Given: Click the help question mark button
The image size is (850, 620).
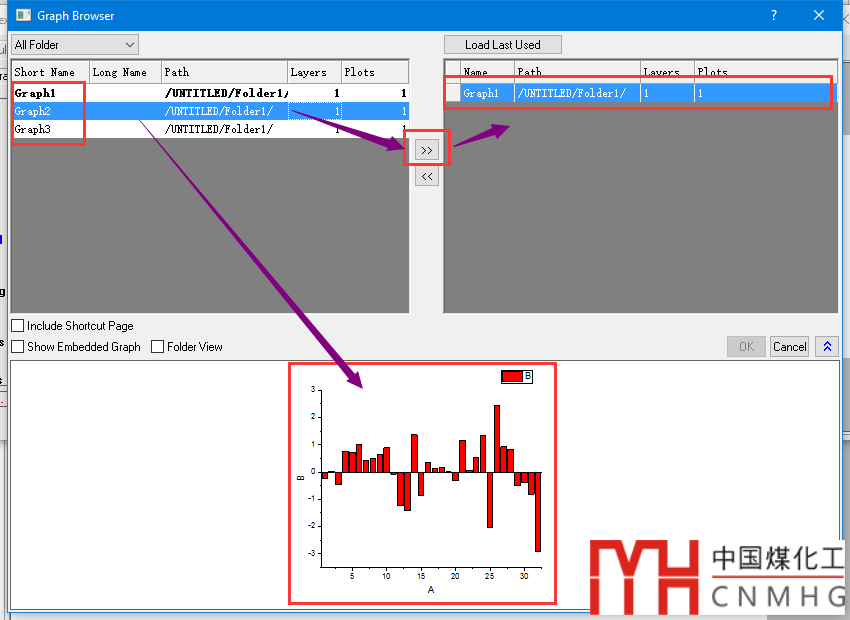Looking at the screenshot, I should [x=774, y=15].
